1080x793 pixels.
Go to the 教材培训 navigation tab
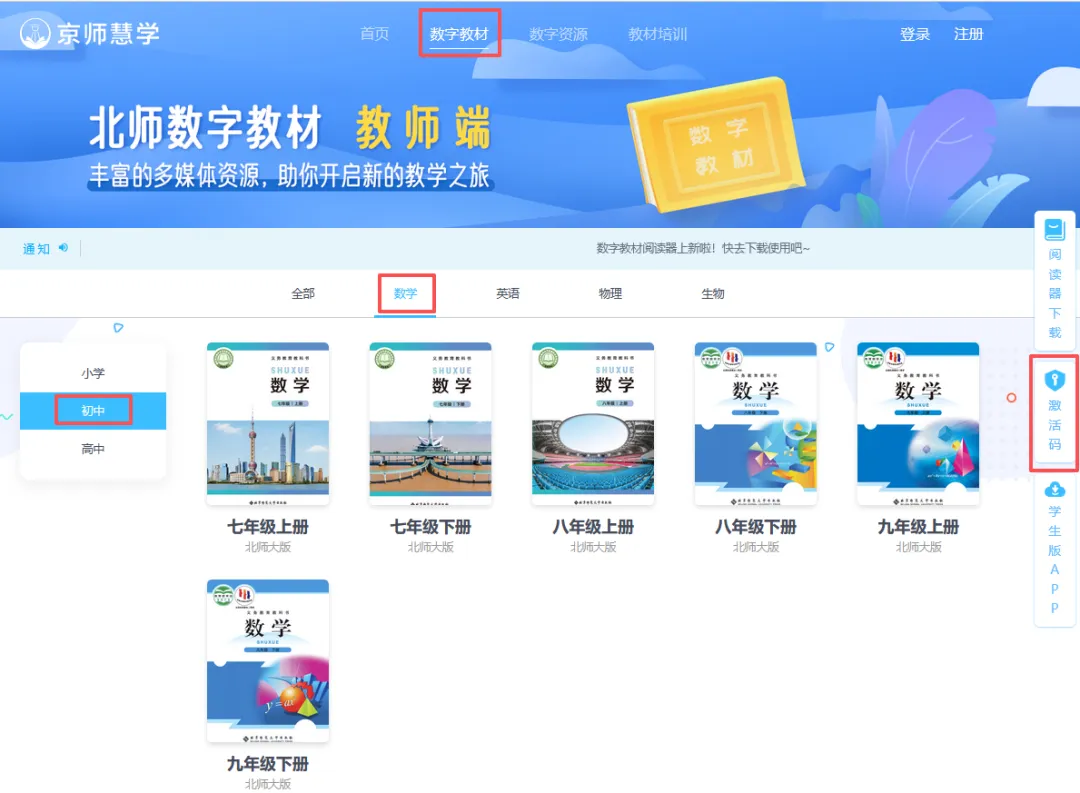point(658,34)
